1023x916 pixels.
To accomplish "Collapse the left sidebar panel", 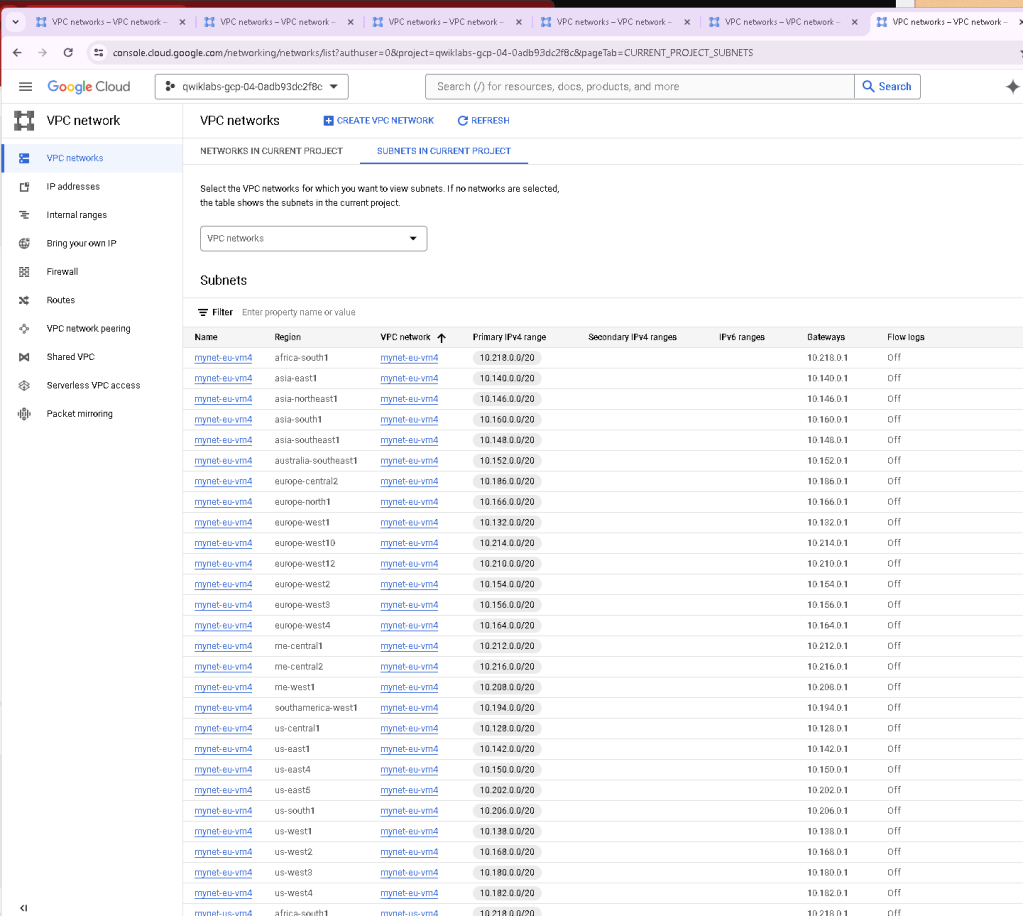I will [x=23, y=908].
